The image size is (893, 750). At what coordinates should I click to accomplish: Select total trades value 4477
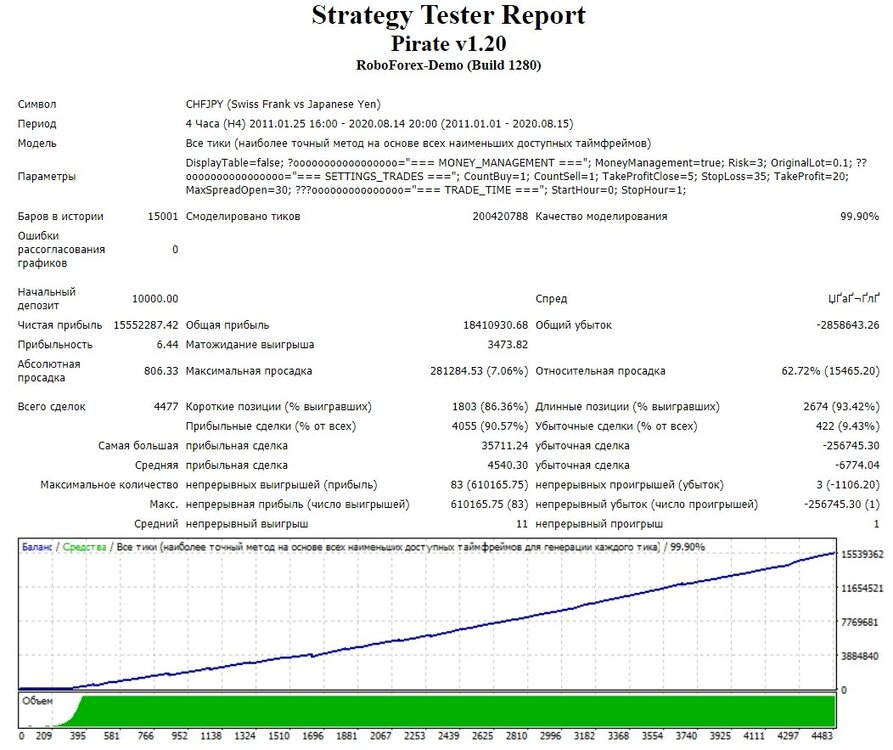(x=166, y=407)
